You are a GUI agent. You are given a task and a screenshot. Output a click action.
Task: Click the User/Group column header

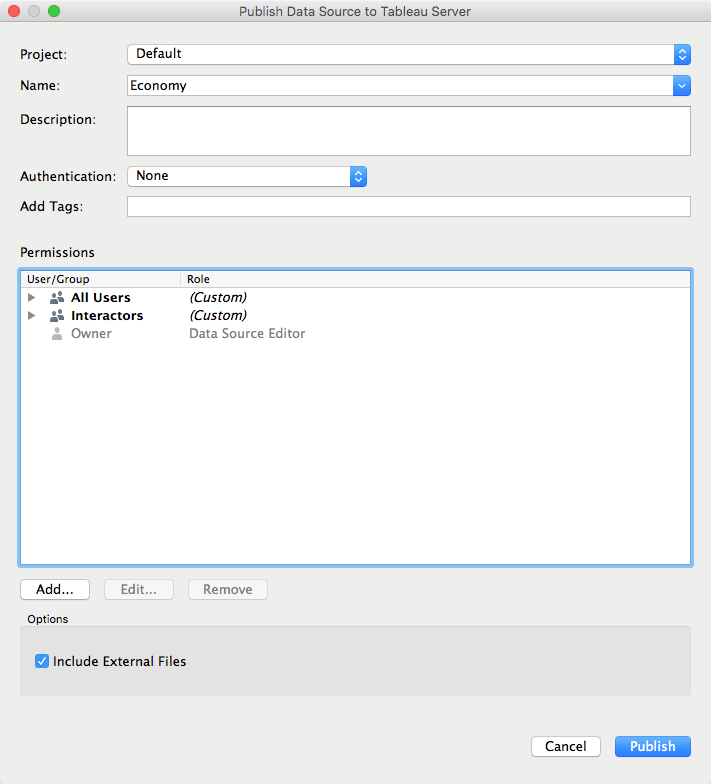pos(100,279)
